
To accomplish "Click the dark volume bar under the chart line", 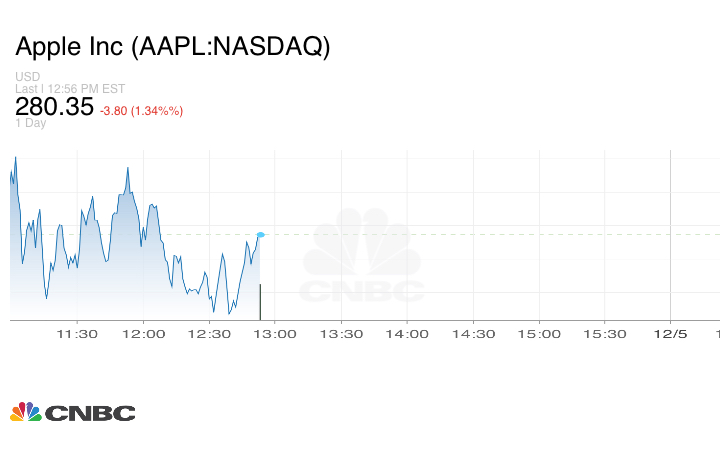I will click(x=260, y=301).
